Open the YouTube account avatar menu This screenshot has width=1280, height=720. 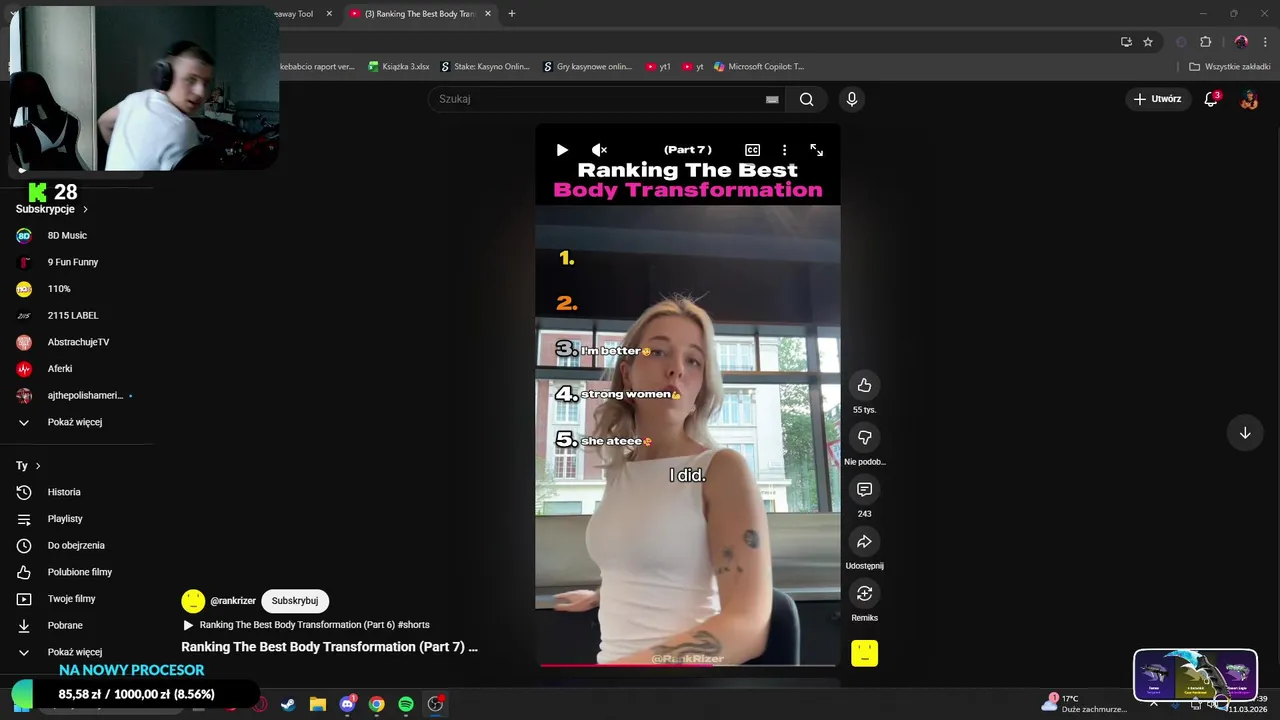tap(1249, 99)
